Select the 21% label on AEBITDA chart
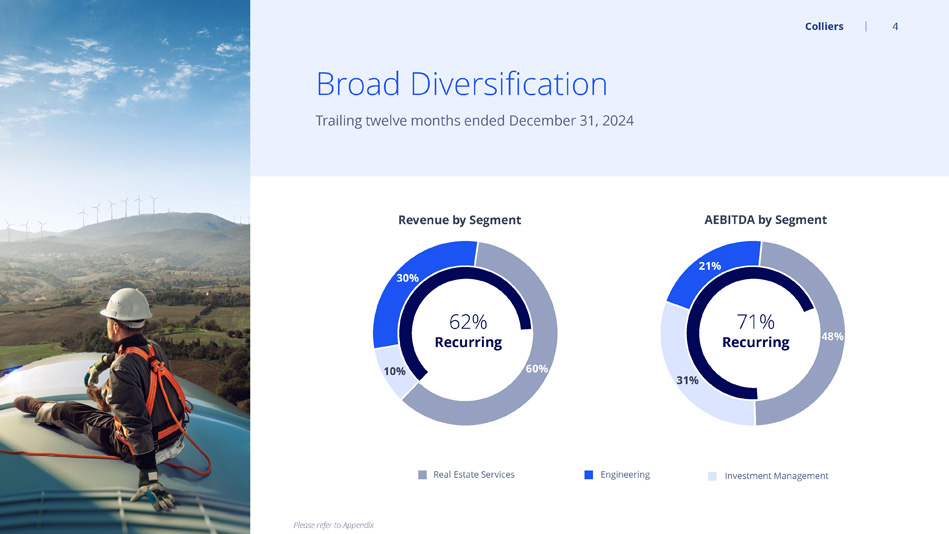Viewport: 949px width, 534px height. [x=709, y=266]
